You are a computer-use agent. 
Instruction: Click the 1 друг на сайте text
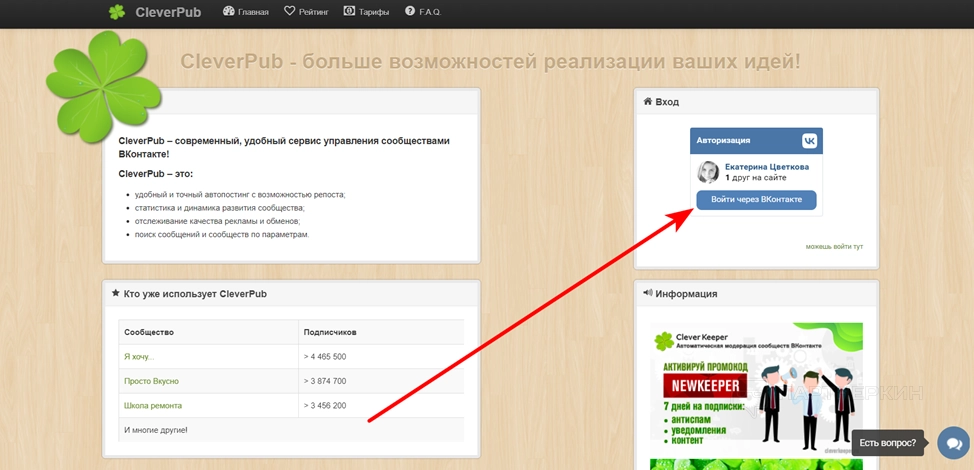pos(755,178)
